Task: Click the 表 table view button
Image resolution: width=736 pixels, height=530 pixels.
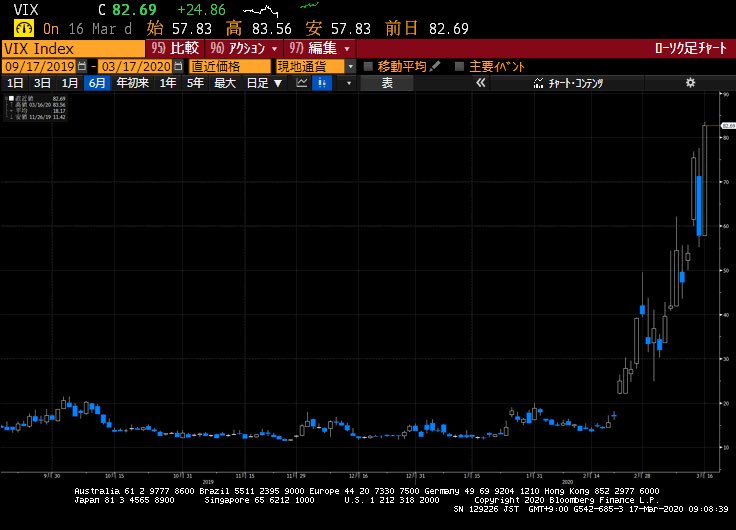Action: [x=387, y=83]
